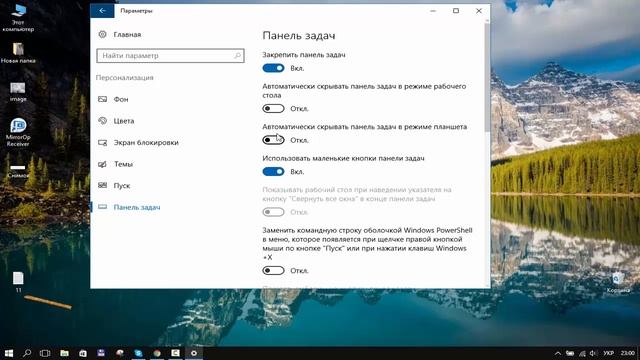Open Главная home settings page
The height and width of the screenshot is (360, 640).
[x=127, y=35]
